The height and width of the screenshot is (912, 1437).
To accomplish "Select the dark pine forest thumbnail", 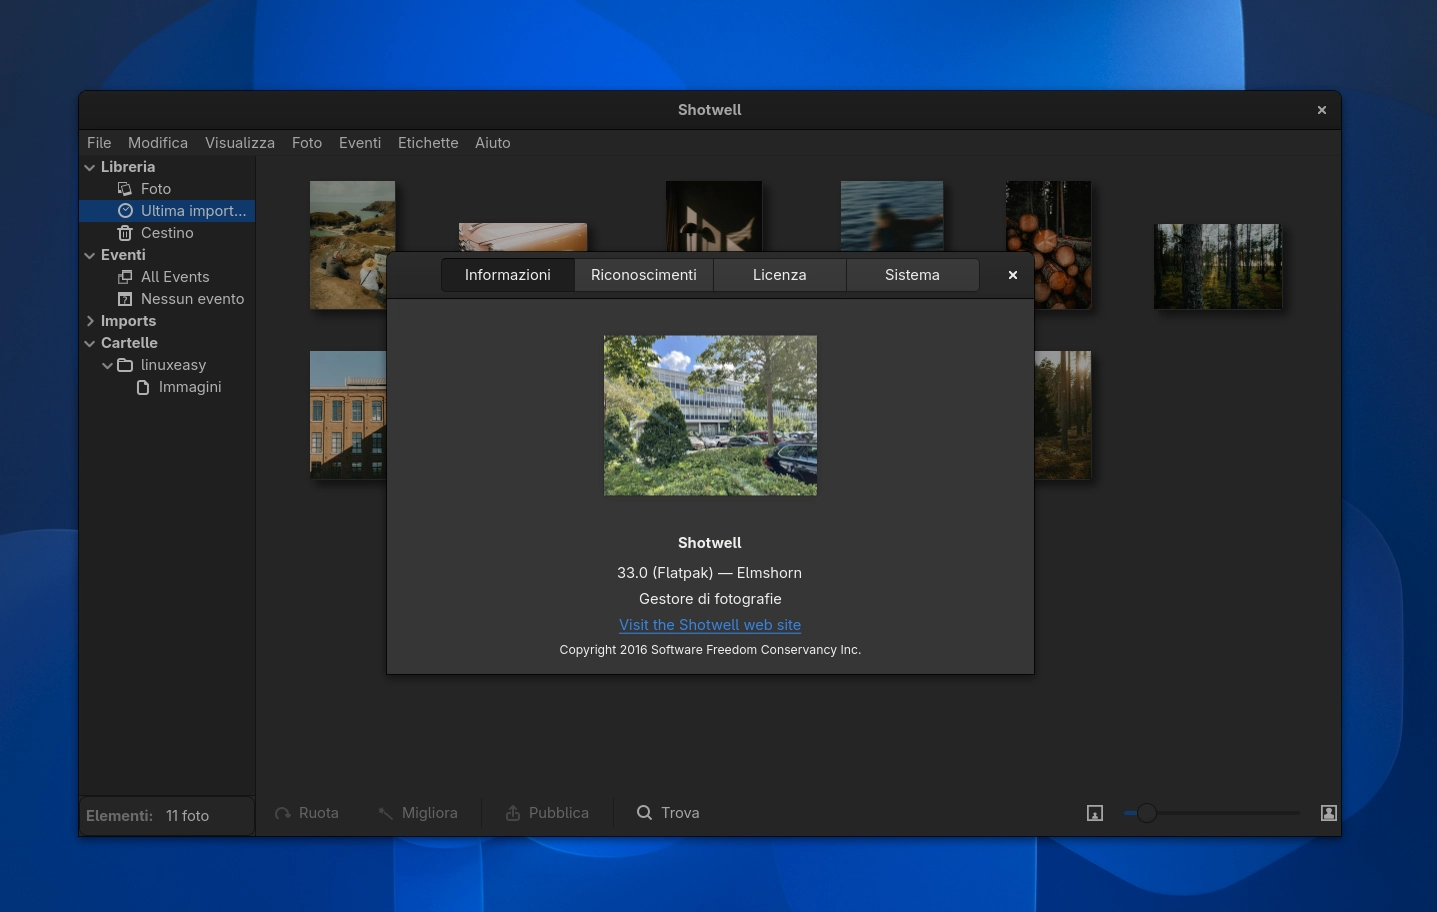I will coord(1217,266).
